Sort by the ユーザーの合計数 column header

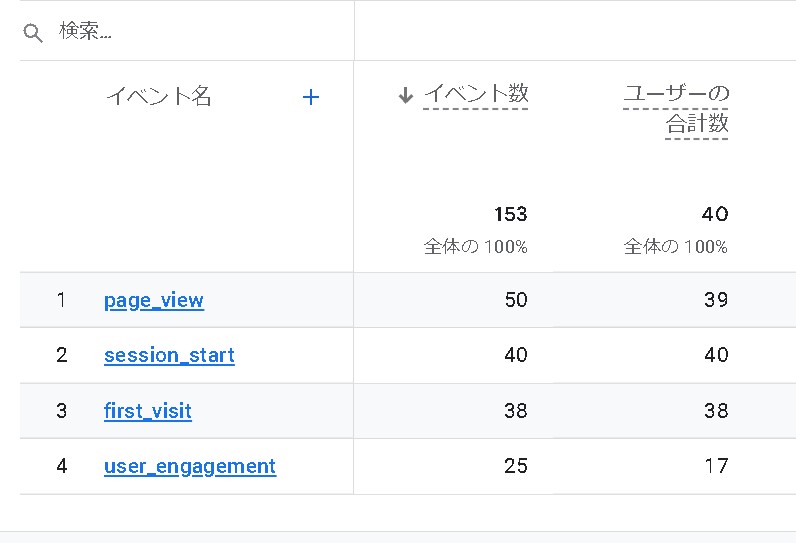pos(676,108)
